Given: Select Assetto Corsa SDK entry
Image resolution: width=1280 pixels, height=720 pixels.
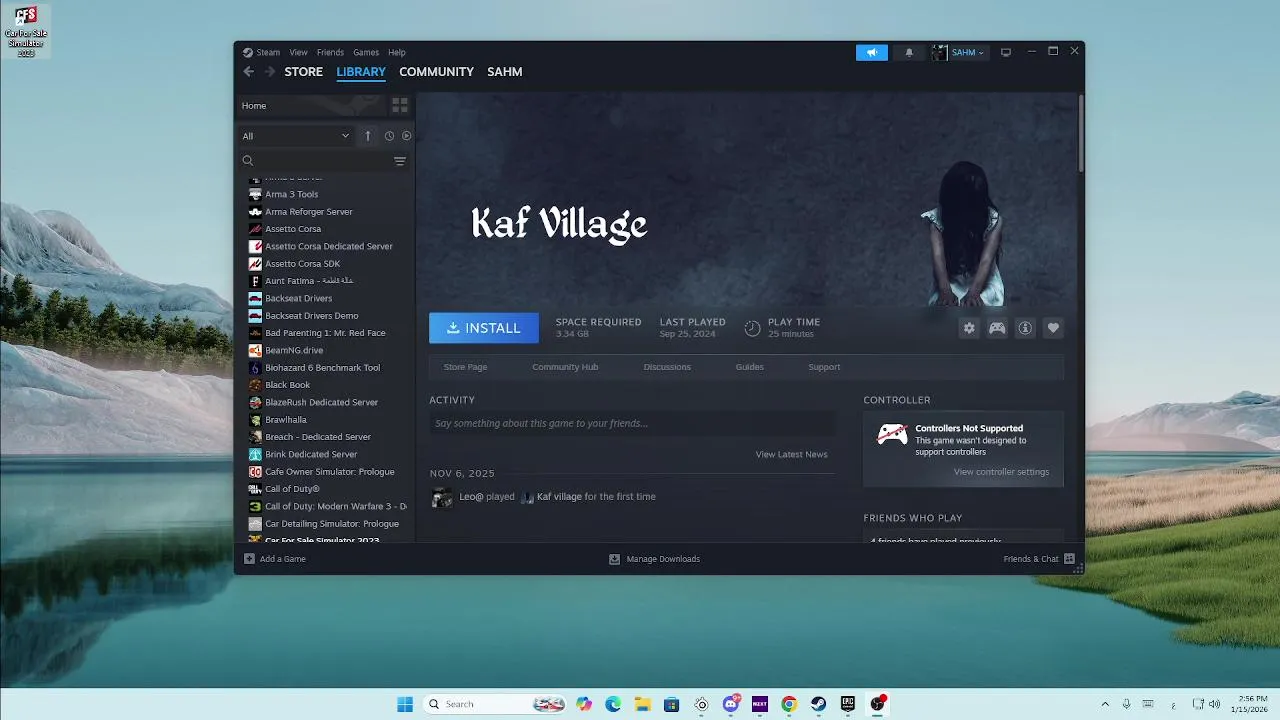Looking at the screenshot, I should pos(302,264).
